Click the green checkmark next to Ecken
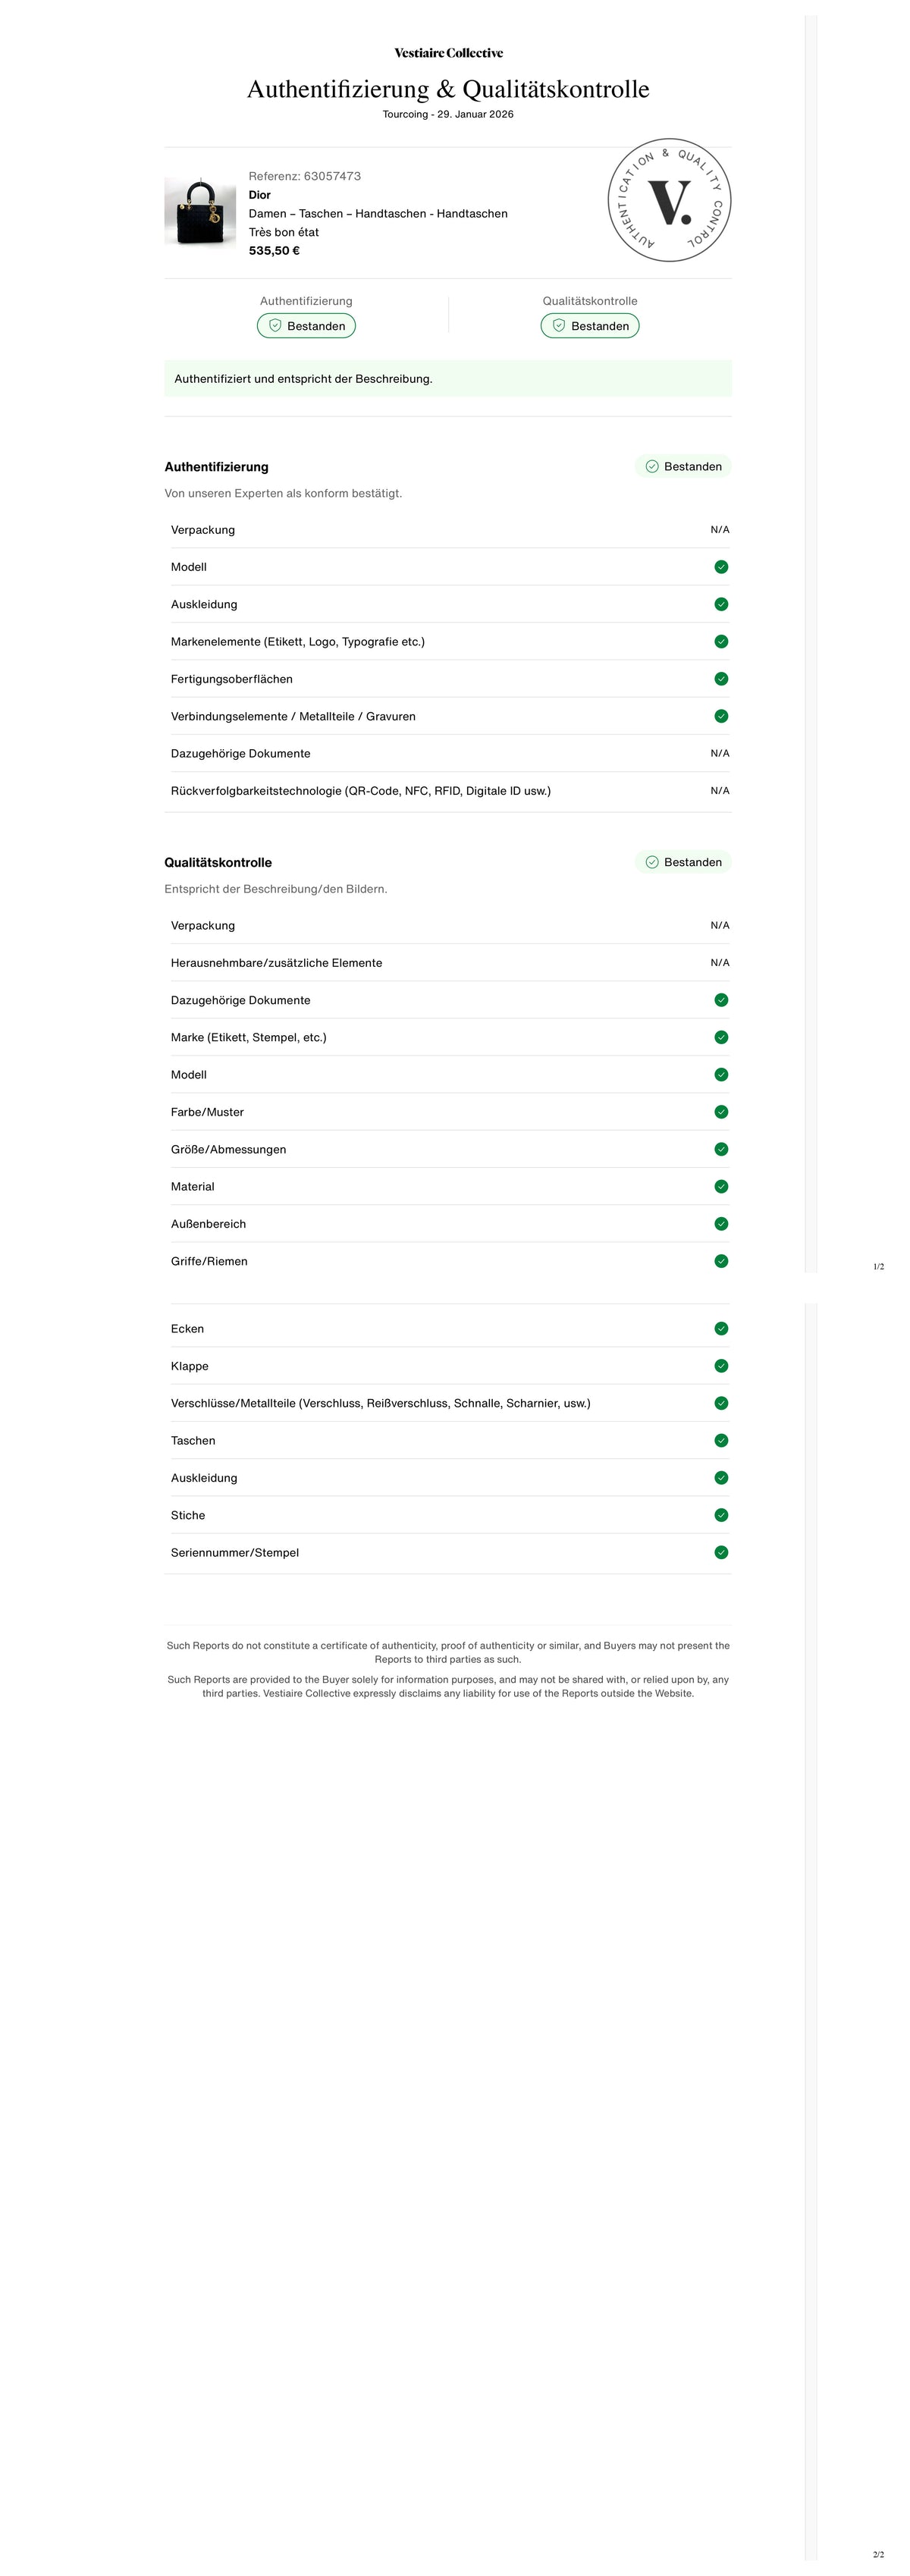Image resolution: width=910 pixels, height=2576 pixels. (721, 1329)
